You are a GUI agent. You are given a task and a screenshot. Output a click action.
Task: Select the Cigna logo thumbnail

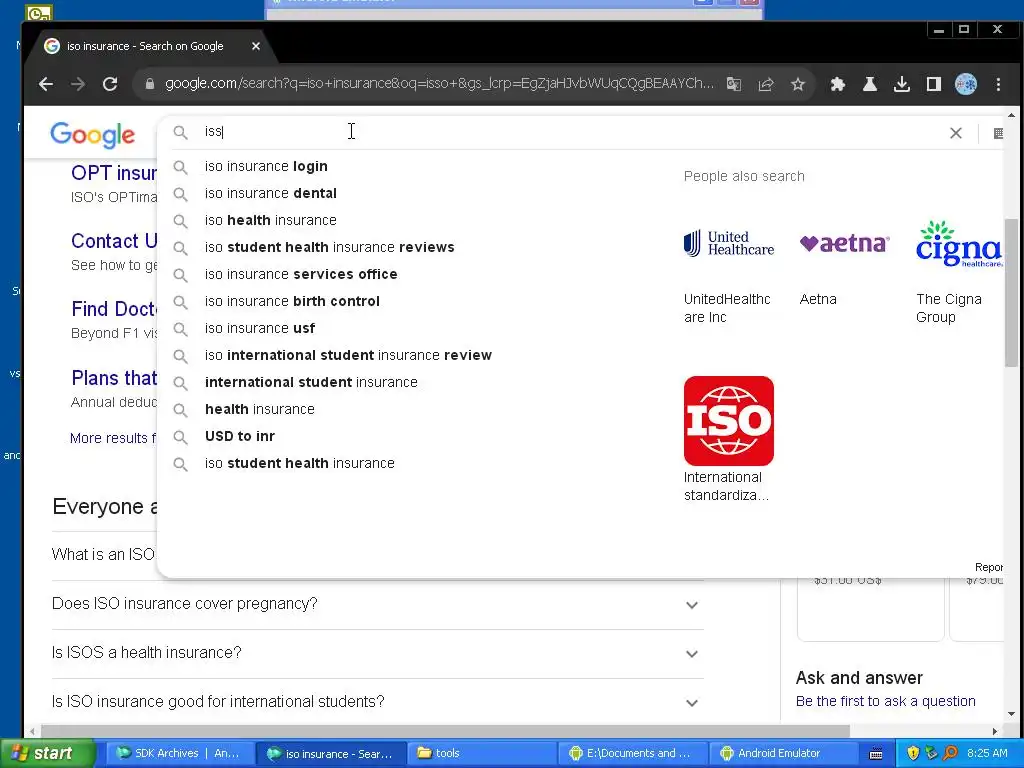coord(959,244)
